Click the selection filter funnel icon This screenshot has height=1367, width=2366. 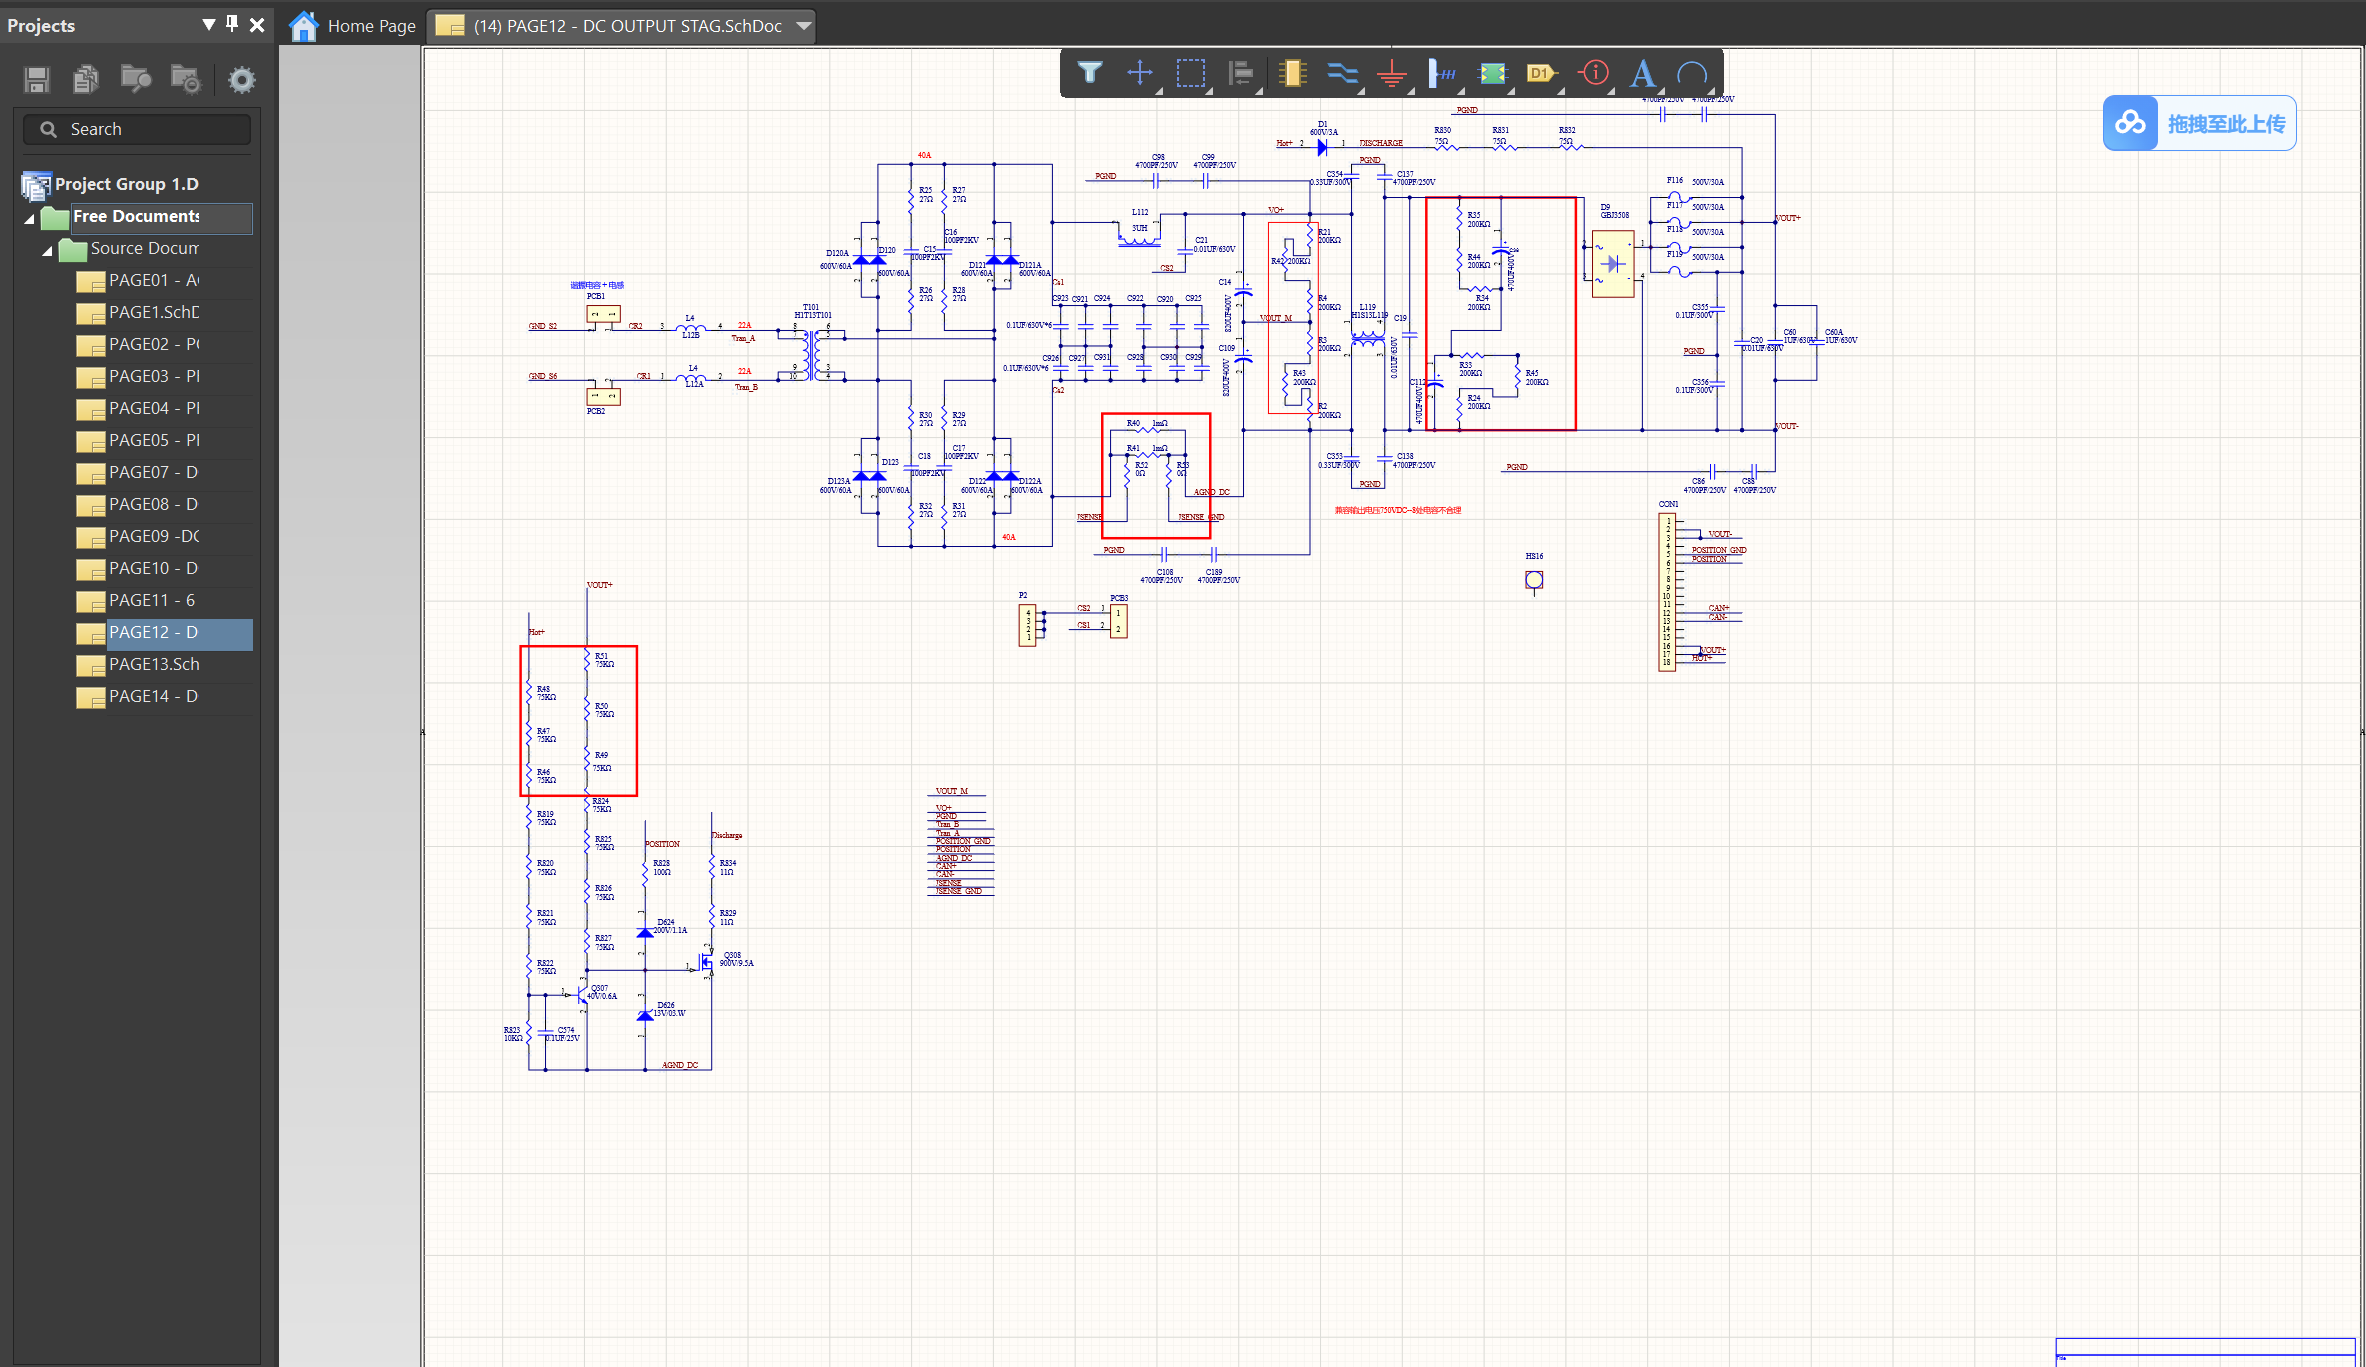[1089, 73]
